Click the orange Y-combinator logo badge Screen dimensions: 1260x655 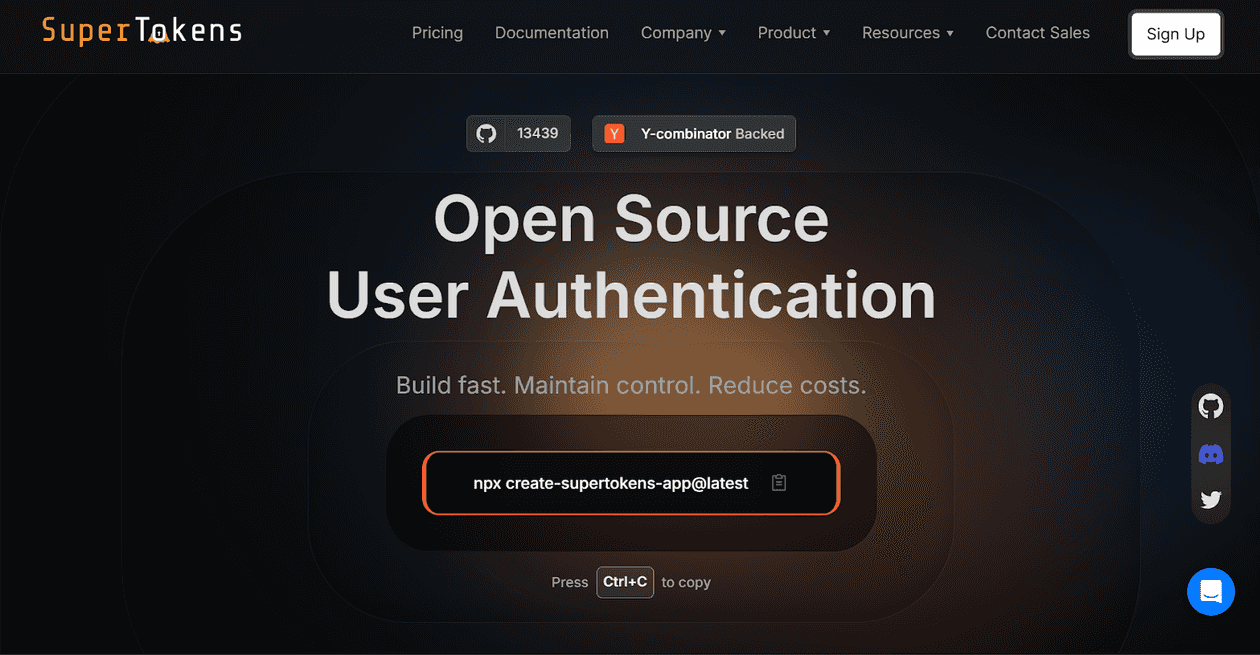[x=613, y=133]
